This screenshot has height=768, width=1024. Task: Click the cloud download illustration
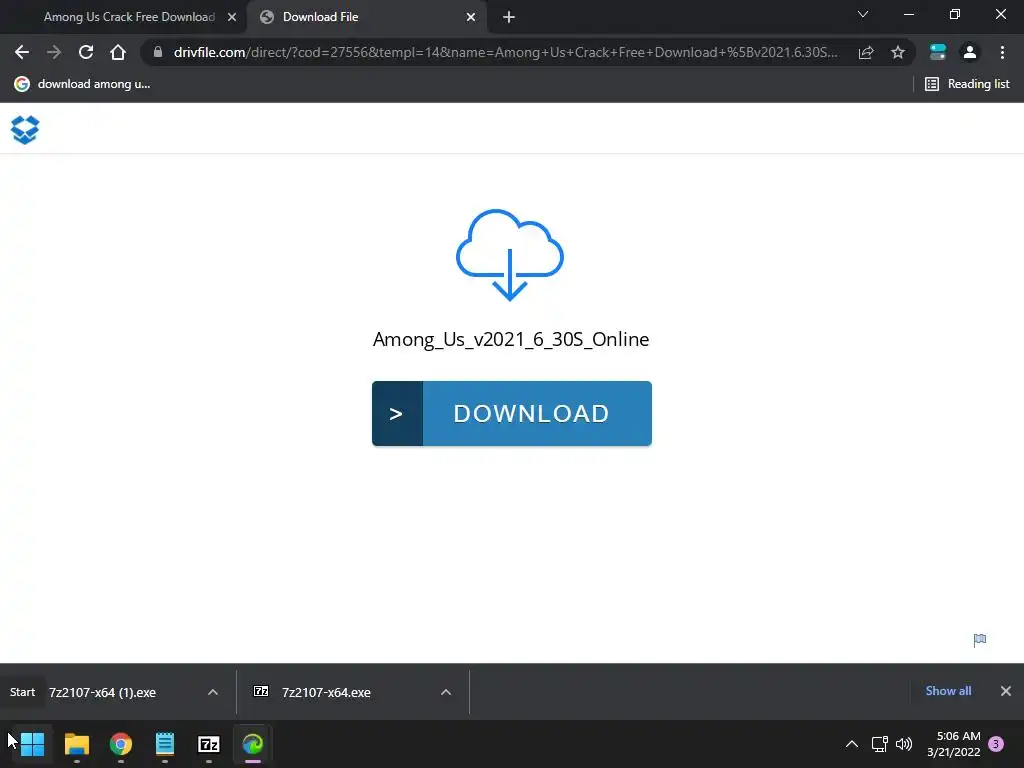509,255
